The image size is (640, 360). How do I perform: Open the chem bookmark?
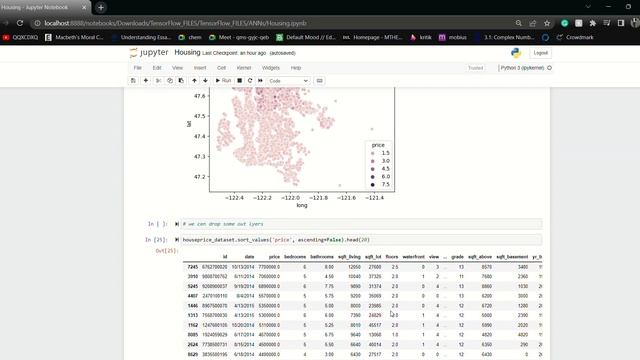190,37
